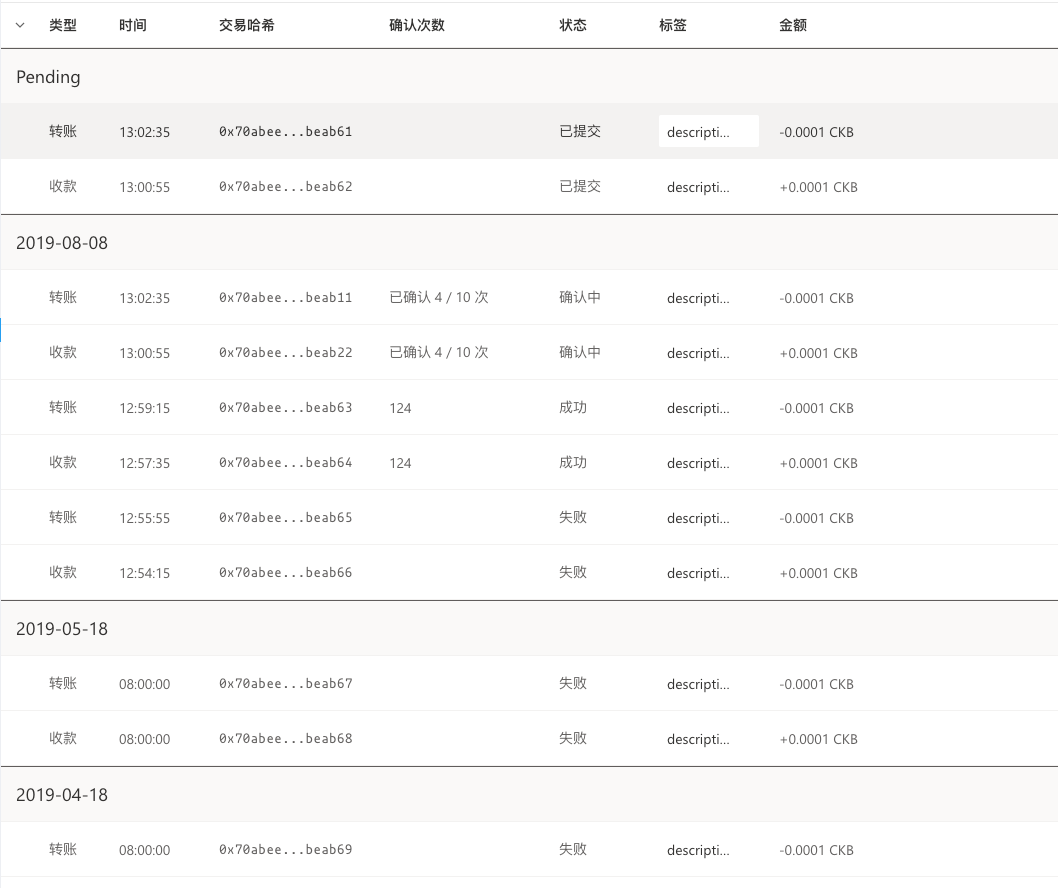Click time 12:59:15

144,408
